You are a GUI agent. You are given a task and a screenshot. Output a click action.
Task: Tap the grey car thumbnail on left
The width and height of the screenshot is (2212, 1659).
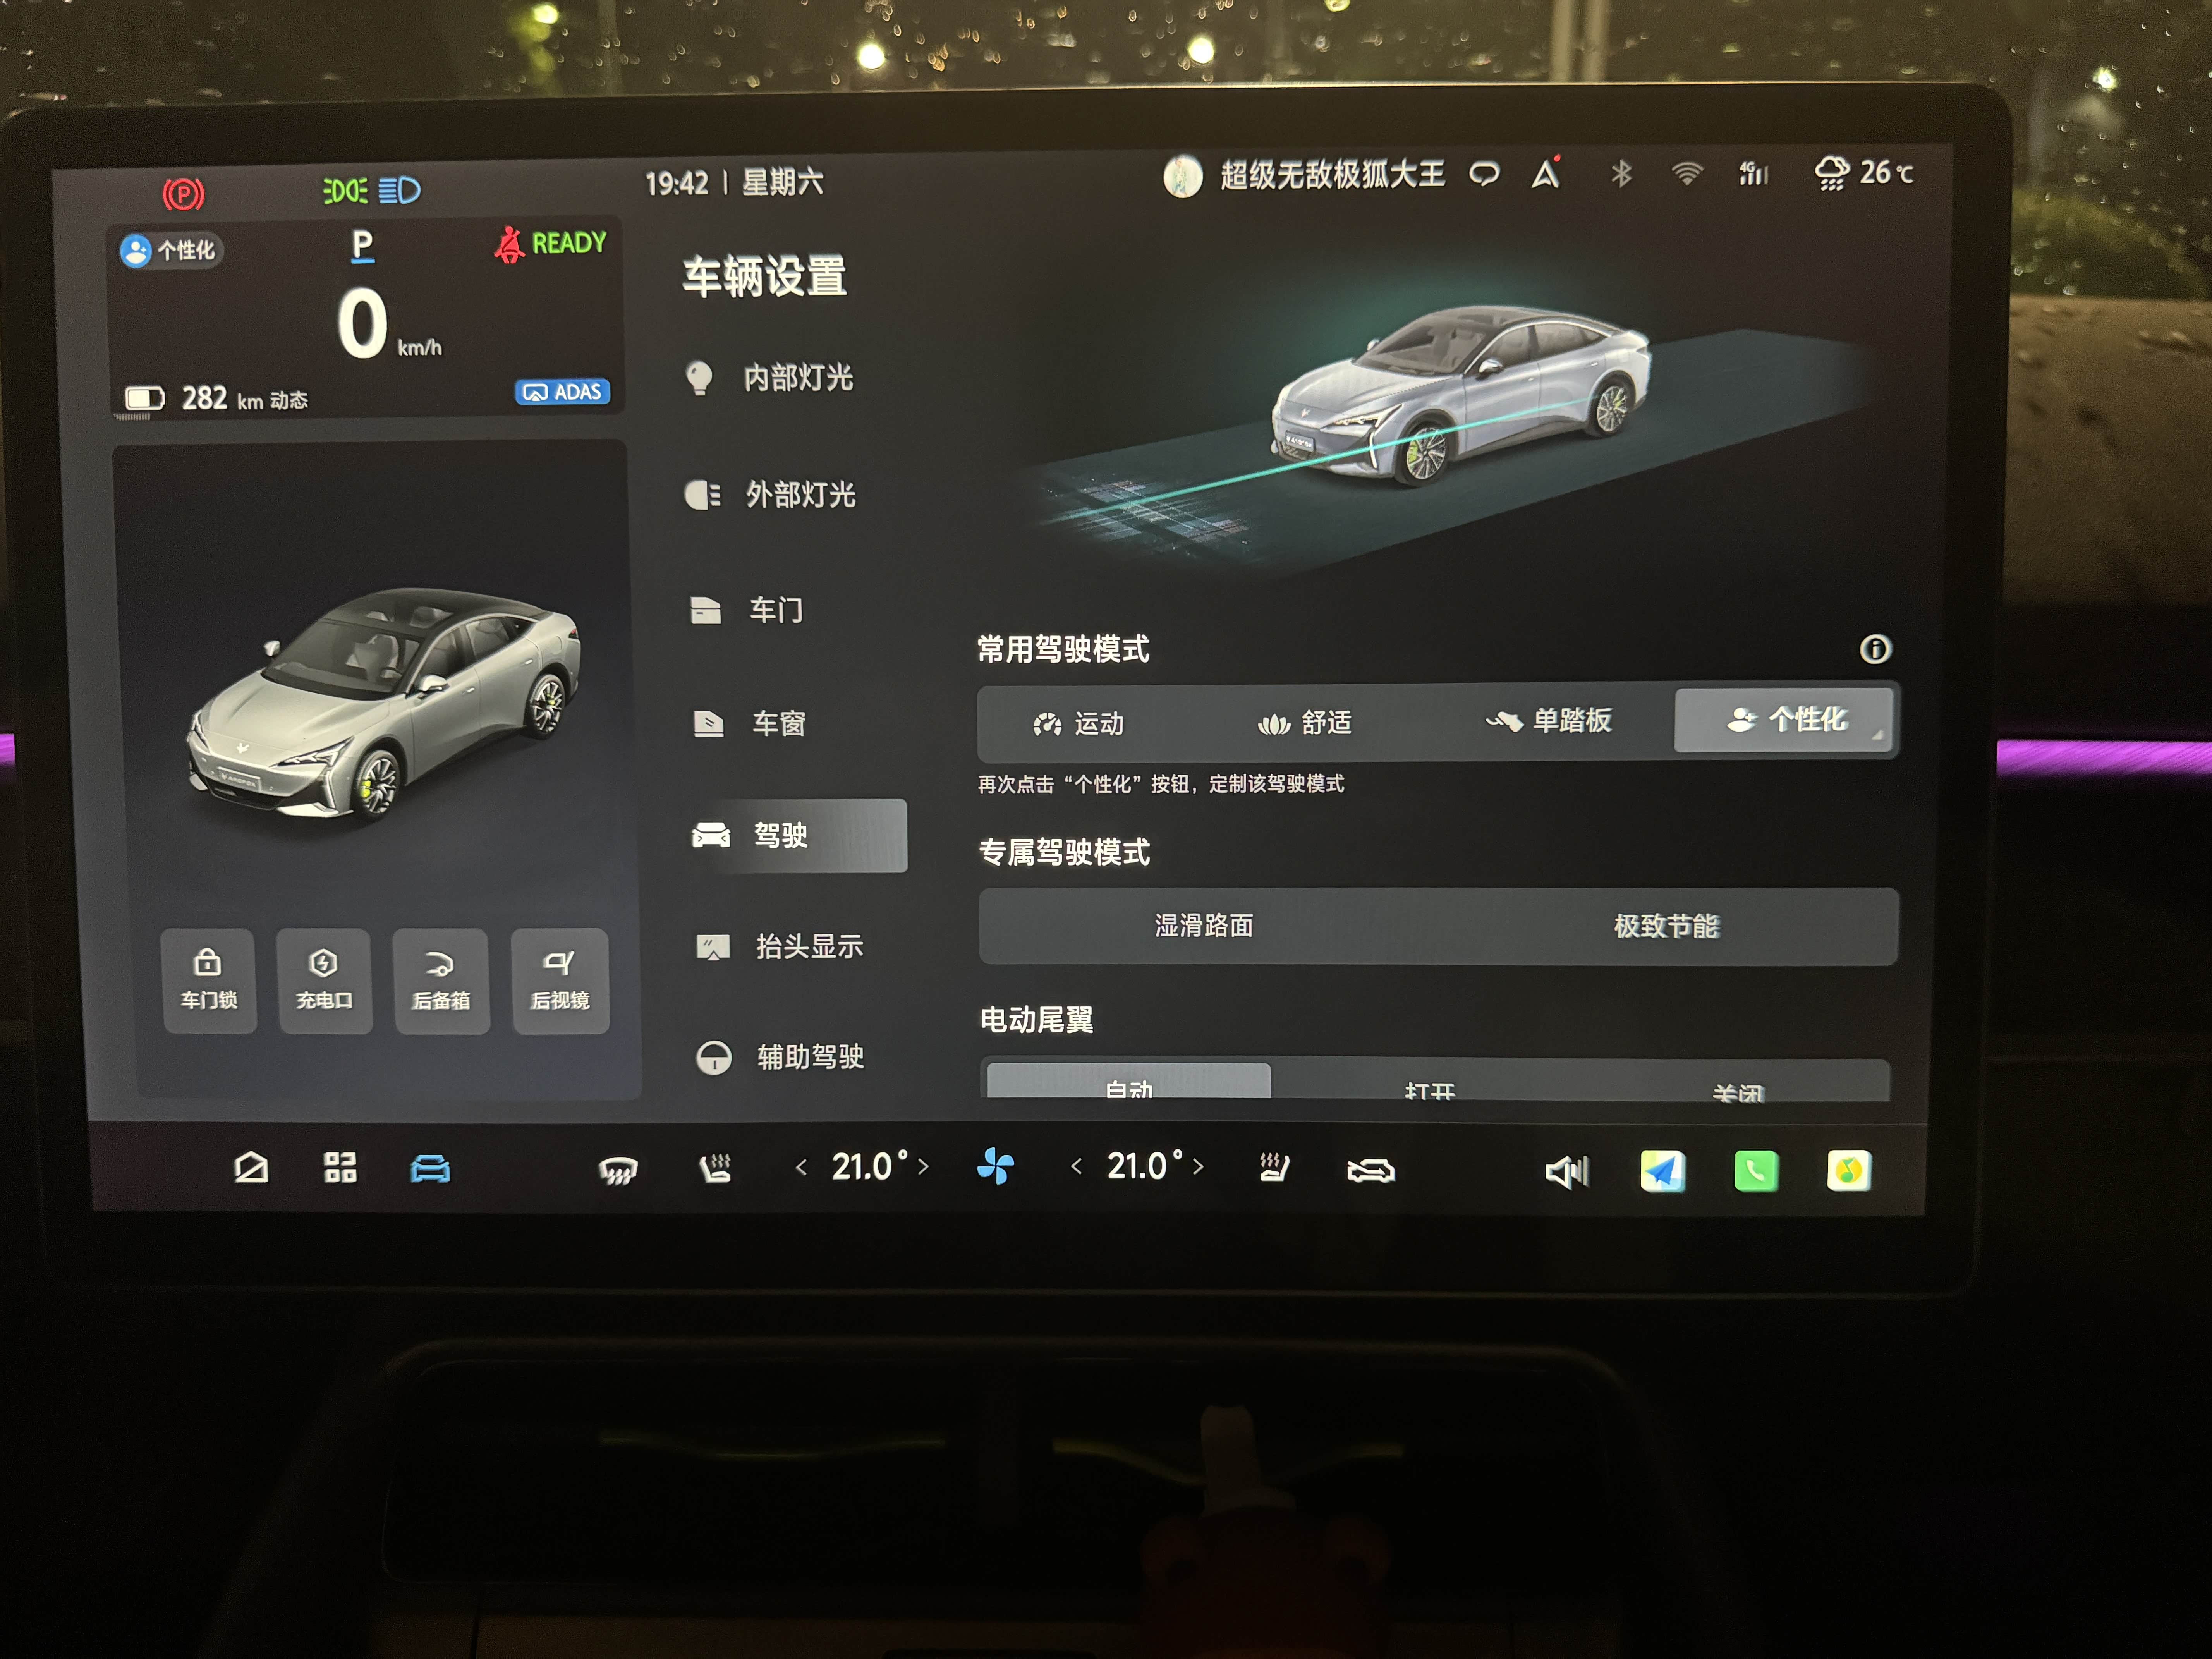385,705
